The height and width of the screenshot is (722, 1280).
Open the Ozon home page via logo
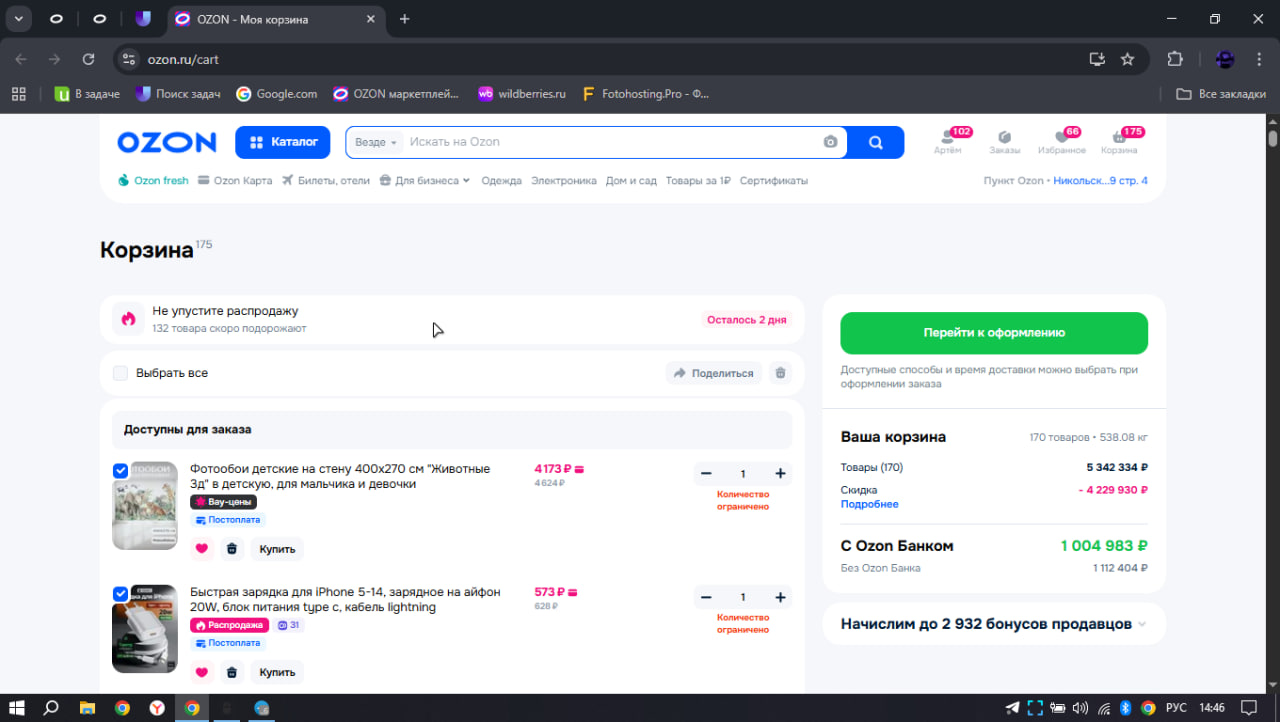coord(166,142)
